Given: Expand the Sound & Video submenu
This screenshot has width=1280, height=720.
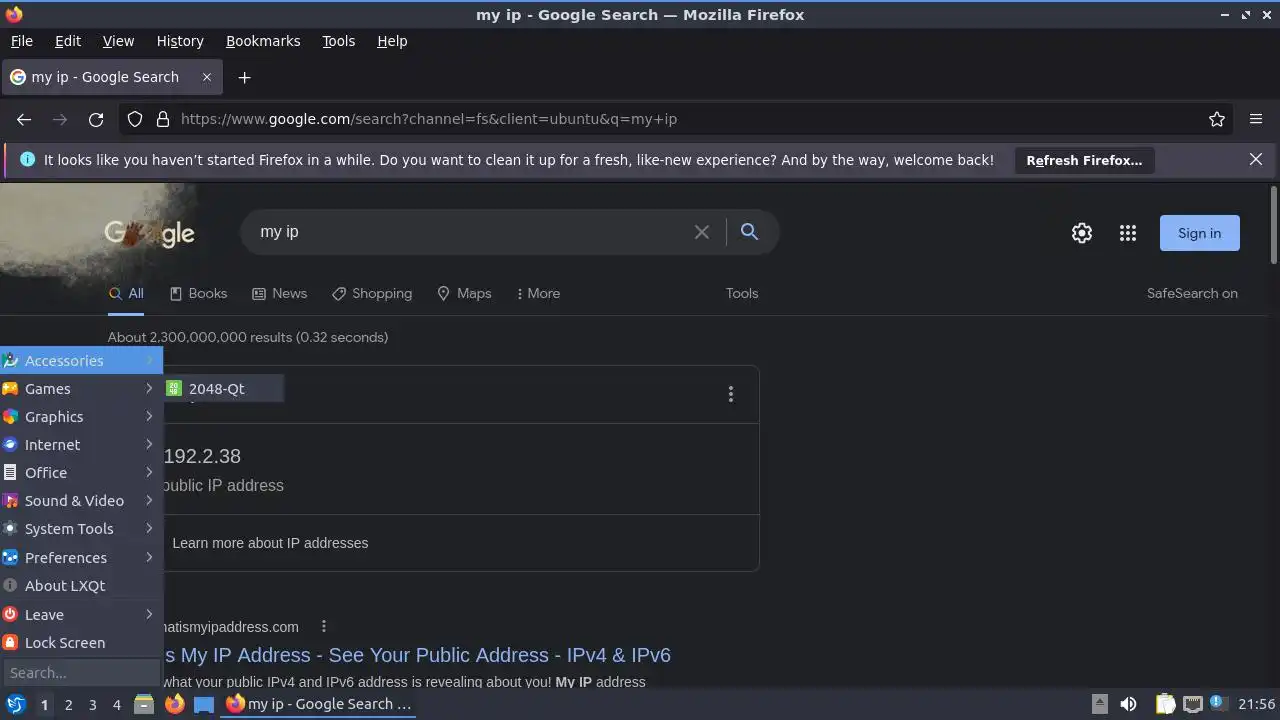Looking at the screenshot, I should 81,501.
